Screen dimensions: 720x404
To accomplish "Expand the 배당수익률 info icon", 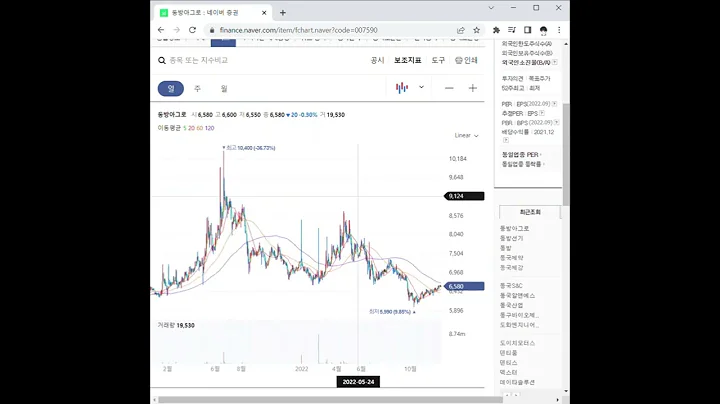I will (x=506, y=140).
